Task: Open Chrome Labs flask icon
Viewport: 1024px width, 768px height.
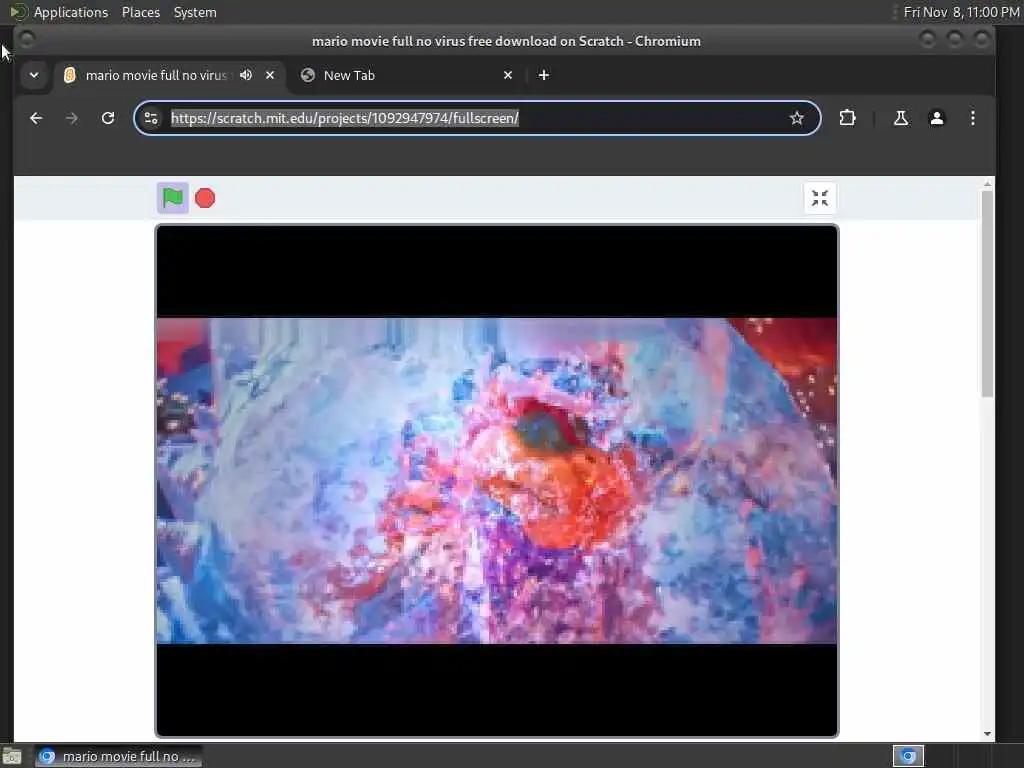Action: [x=901, y=118]
